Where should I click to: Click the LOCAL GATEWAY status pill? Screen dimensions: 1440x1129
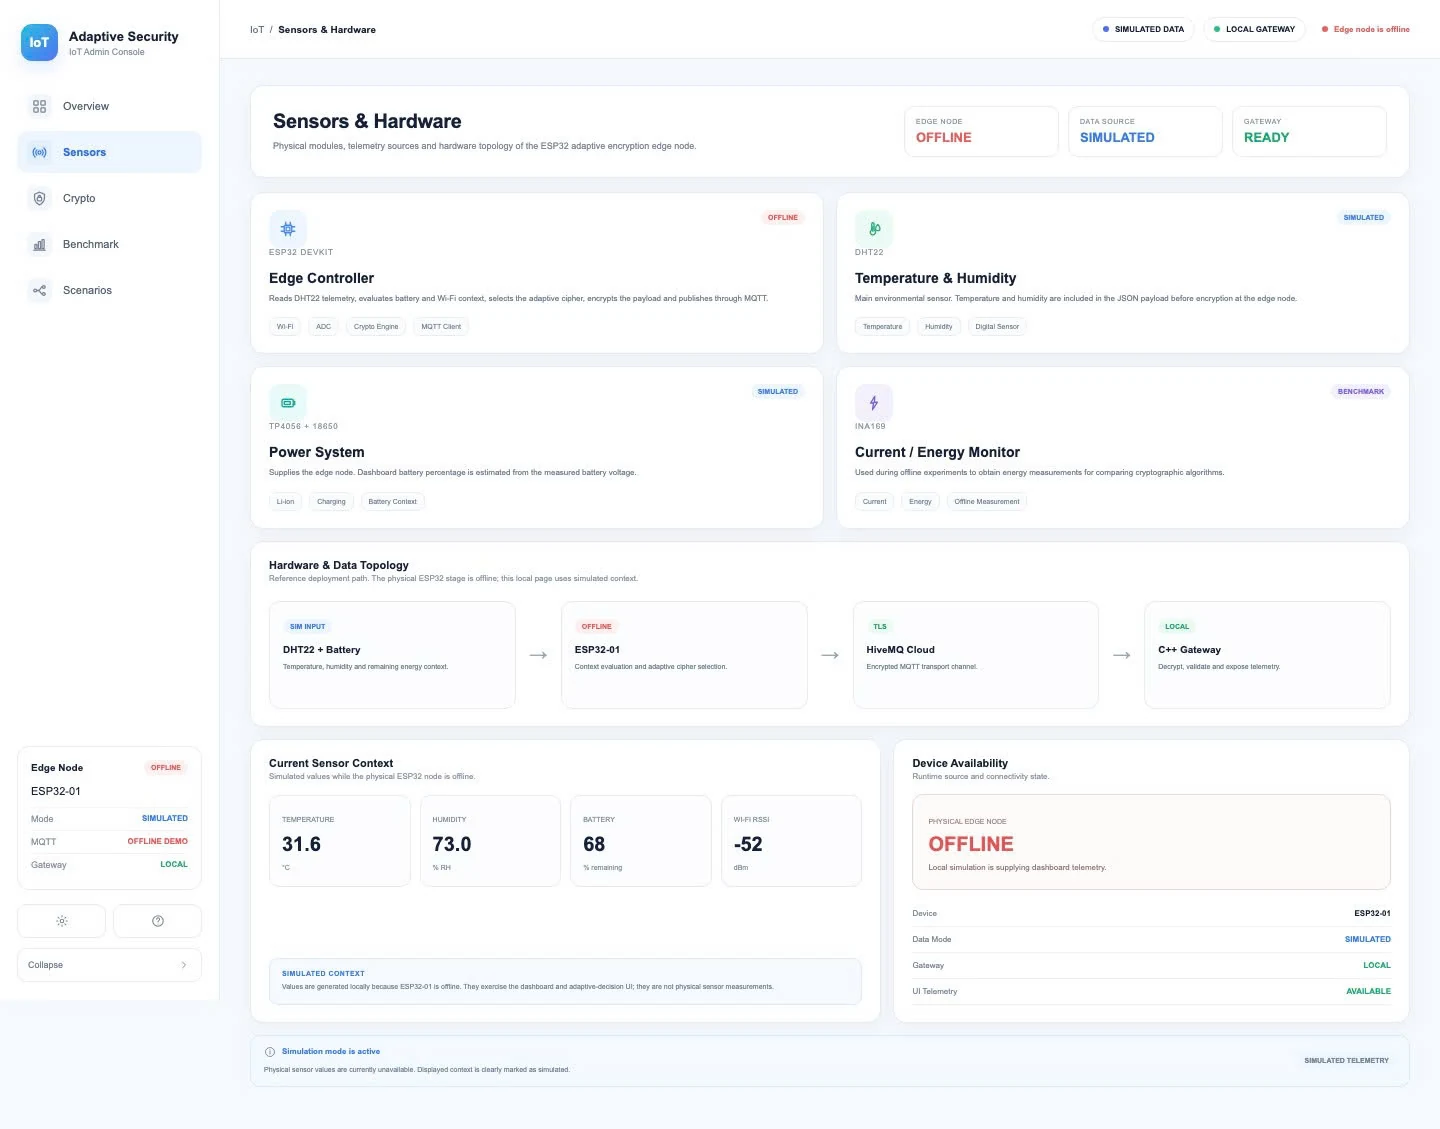coord(1254,29)
